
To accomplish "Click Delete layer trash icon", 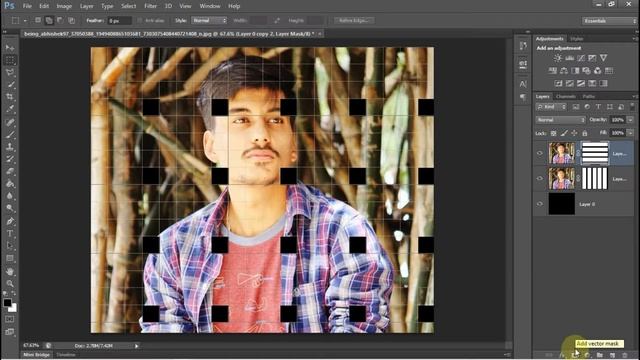I will point(624,355).
